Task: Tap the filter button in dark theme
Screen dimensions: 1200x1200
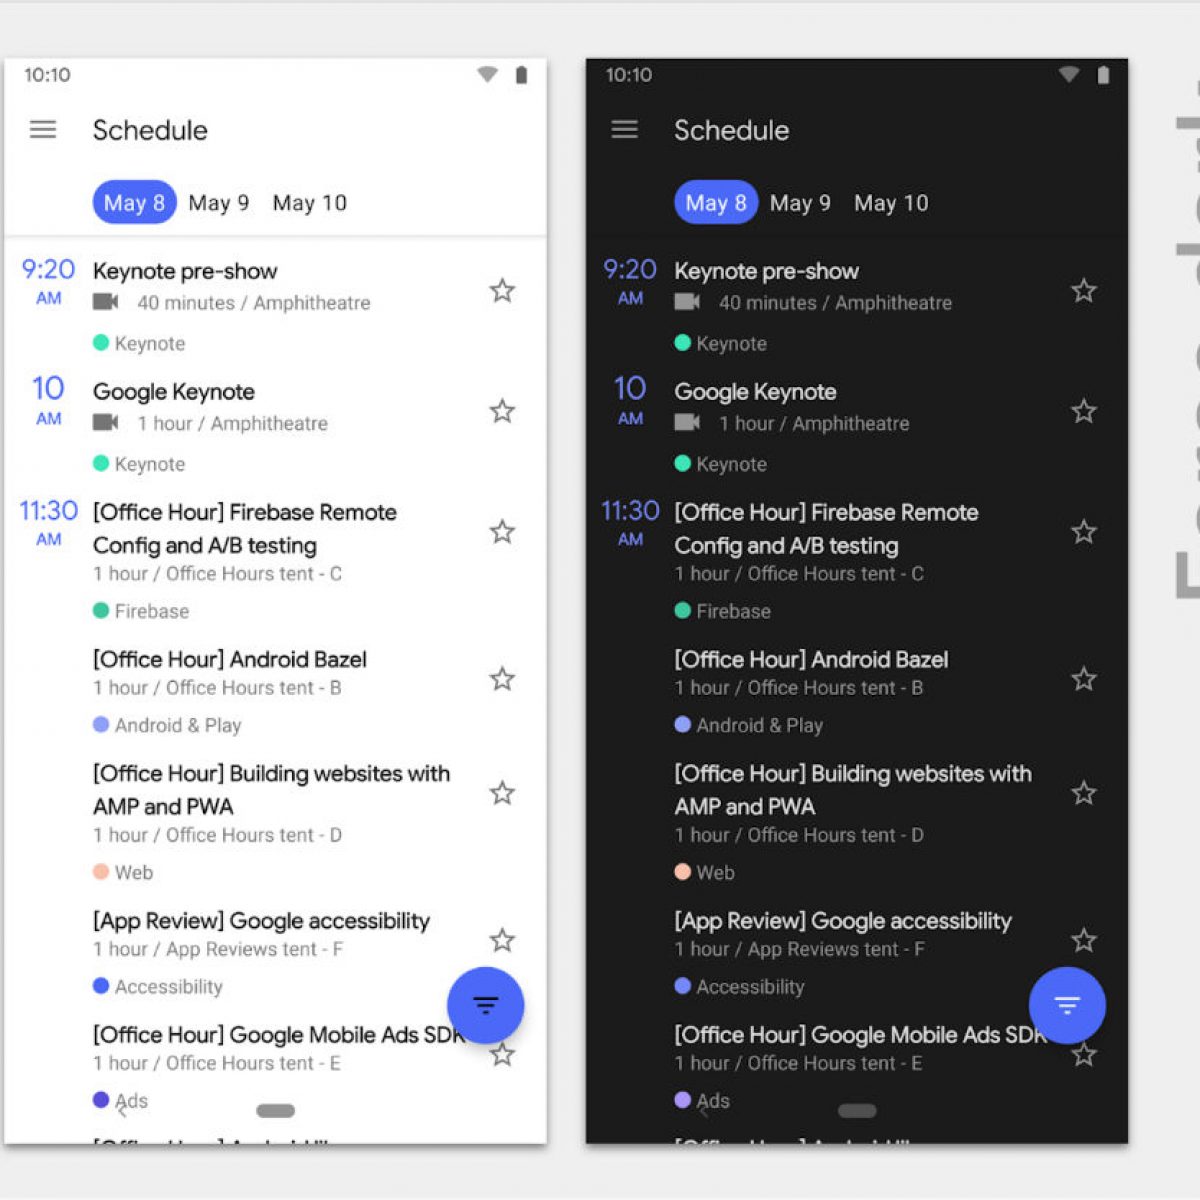Action: point(1067,1005)
